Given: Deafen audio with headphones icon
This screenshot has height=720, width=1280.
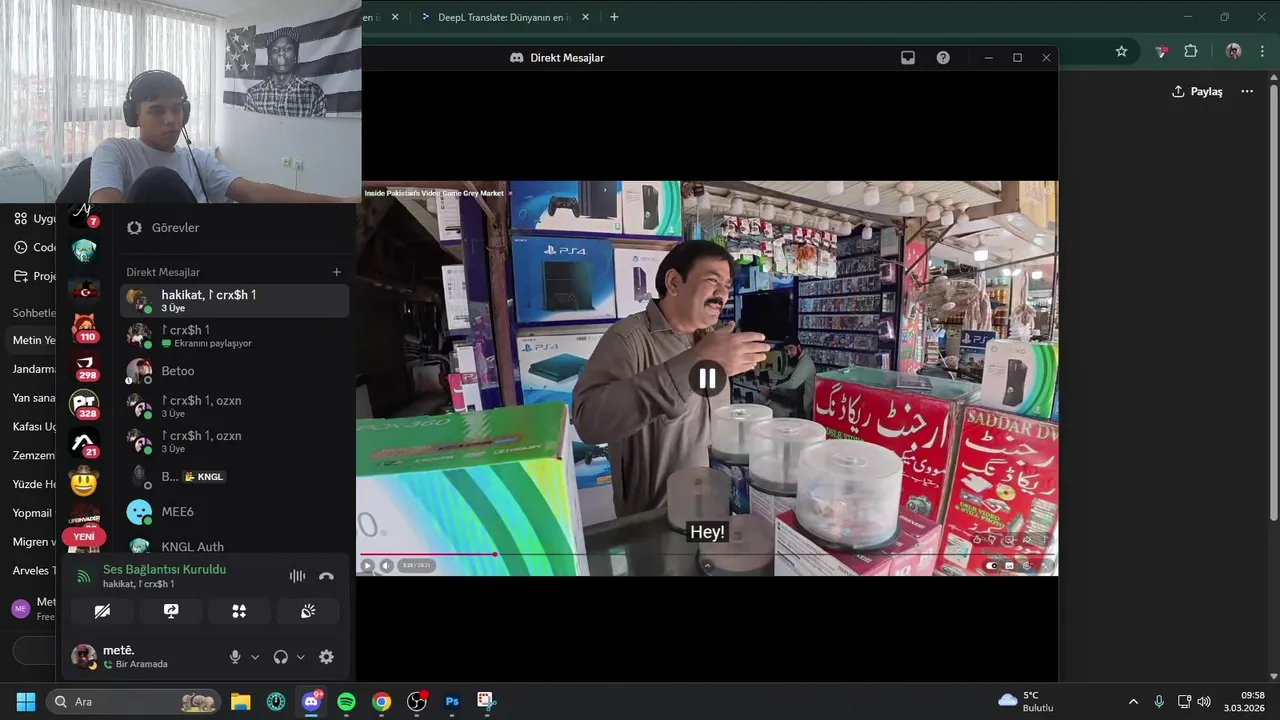Looking at the screenshot, I should 281,657.
